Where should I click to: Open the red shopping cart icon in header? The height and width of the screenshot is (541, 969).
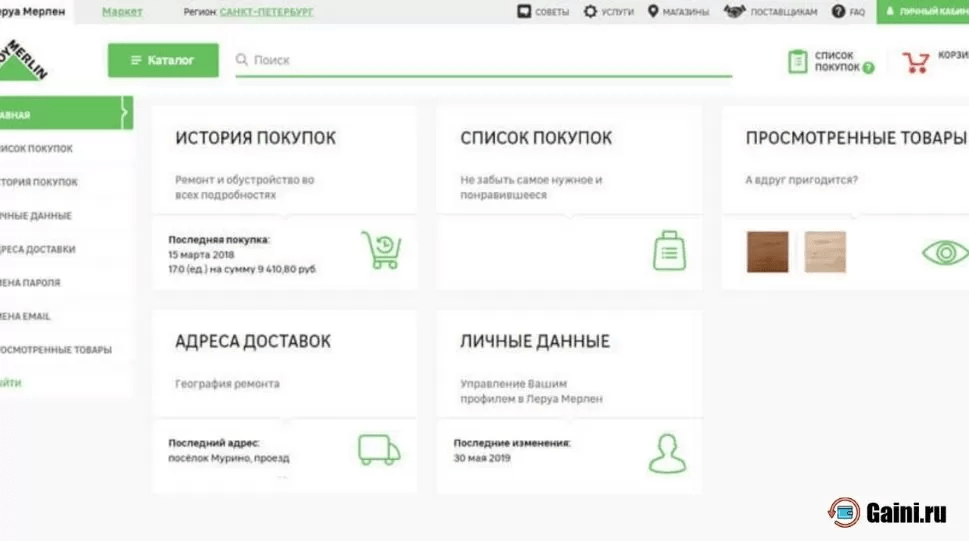(915, 62)
